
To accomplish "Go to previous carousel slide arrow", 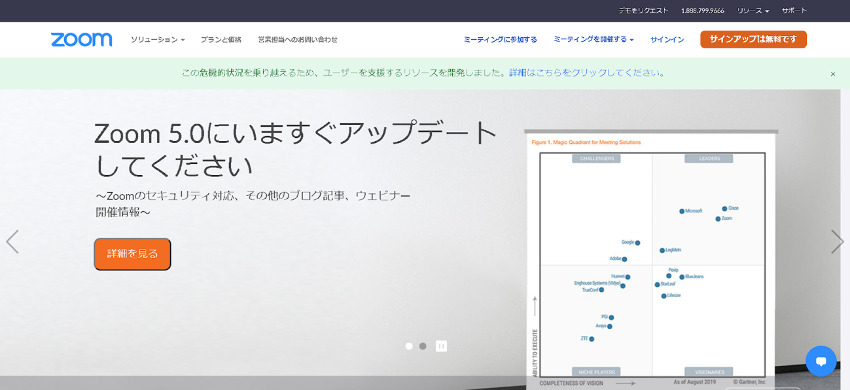I will click(x=12, y=241).
